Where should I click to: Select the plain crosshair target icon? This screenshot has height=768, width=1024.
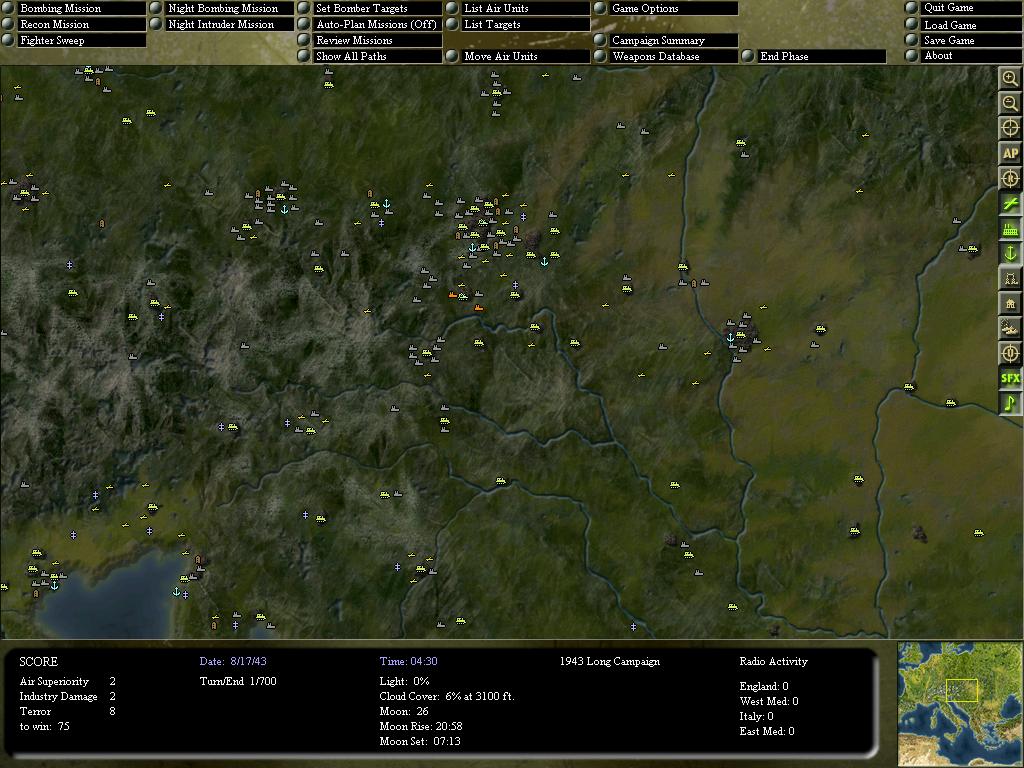pos(1010,128)
